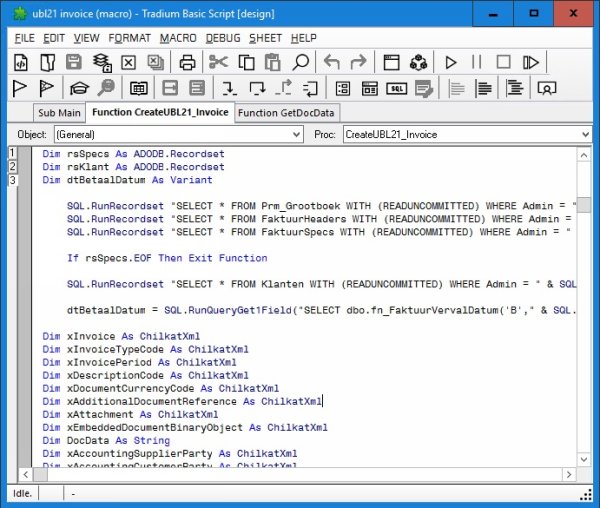Click the vertical scrollbar up arrow
The width and height of the screenshot is (600, 508).
point(584,155)
